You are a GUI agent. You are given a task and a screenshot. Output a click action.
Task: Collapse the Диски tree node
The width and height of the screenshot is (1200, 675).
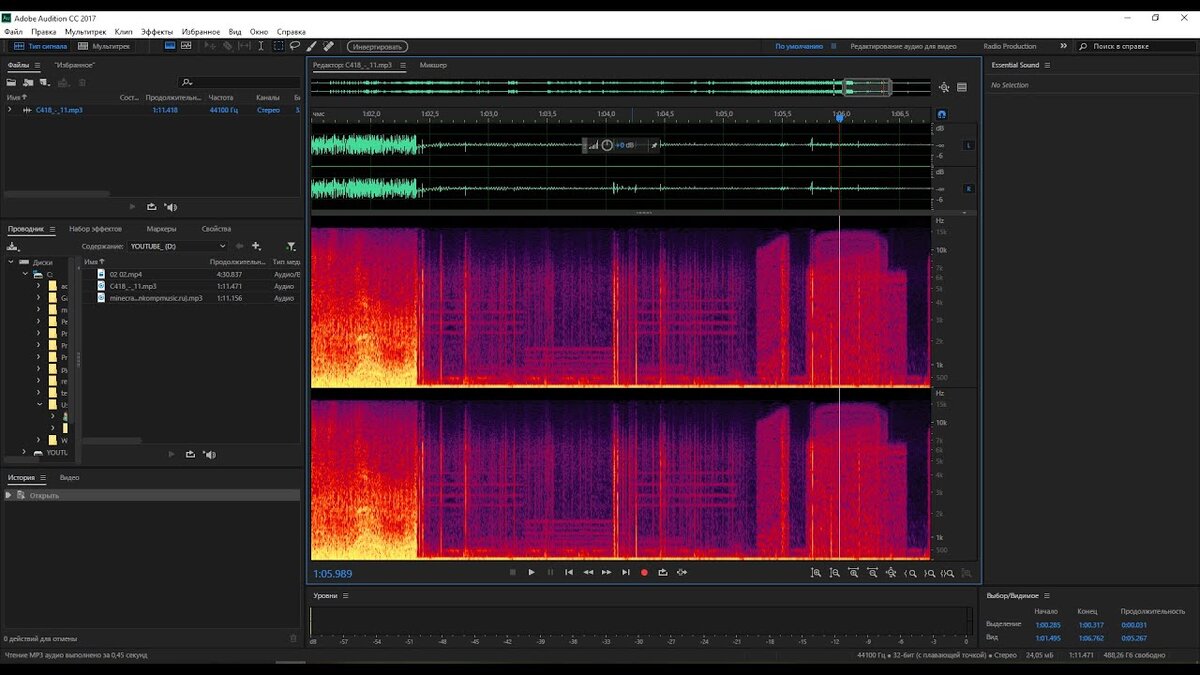click(11, 262)
